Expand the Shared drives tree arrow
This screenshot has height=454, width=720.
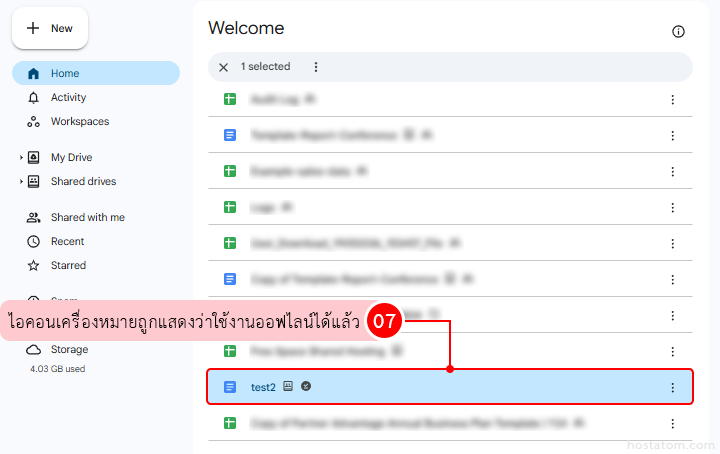tap(21, 181)
